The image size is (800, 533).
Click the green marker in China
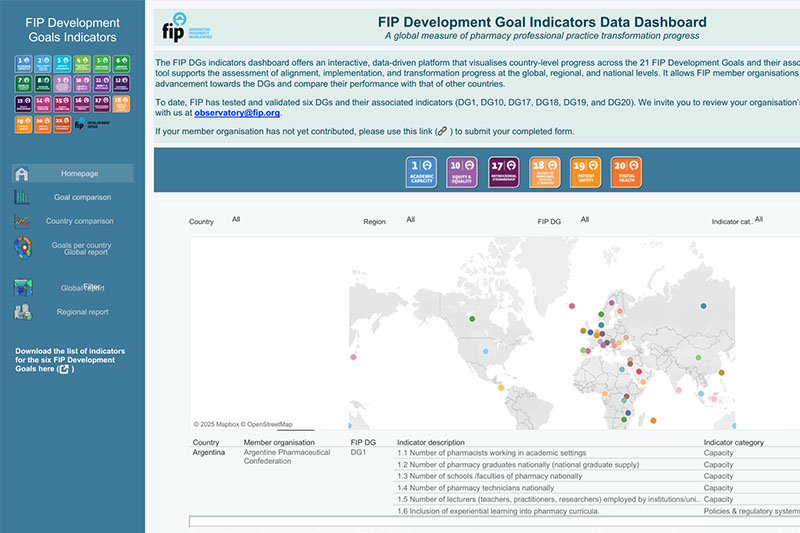coord(698,358)
